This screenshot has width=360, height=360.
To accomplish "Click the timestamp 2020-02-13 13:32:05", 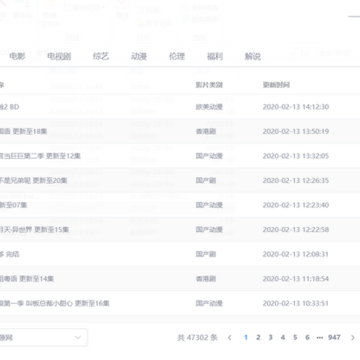I will click(296, 156).
